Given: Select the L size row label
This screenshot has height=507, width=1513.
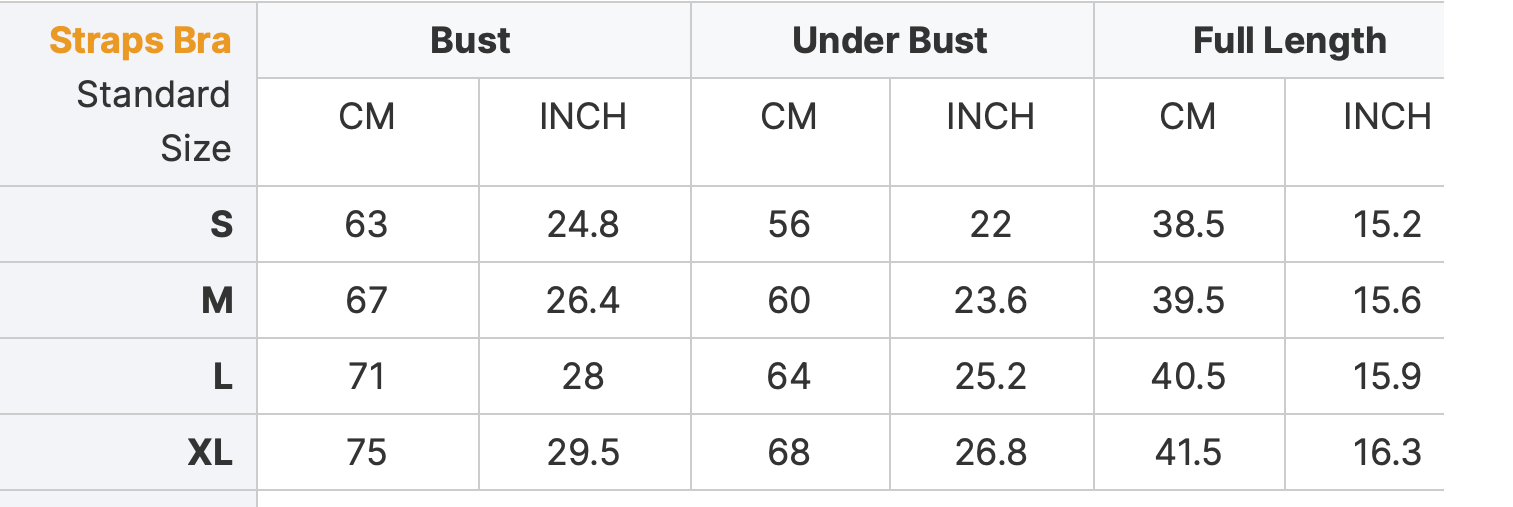Looking at the screenshot, I should 222,376.
